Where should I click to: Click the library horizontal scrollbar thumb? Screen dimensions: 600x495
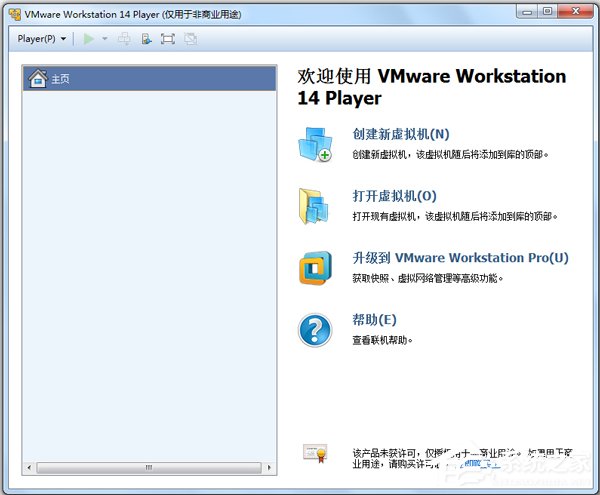148,467
